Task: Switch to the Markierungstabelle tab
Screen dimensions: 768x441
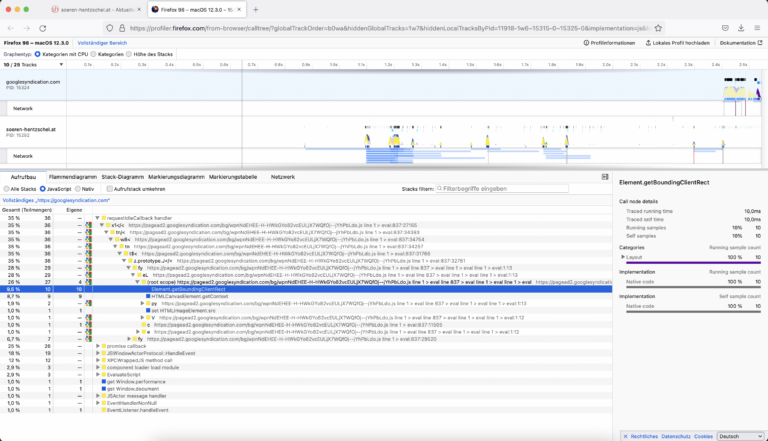Action: pos(233,177)
